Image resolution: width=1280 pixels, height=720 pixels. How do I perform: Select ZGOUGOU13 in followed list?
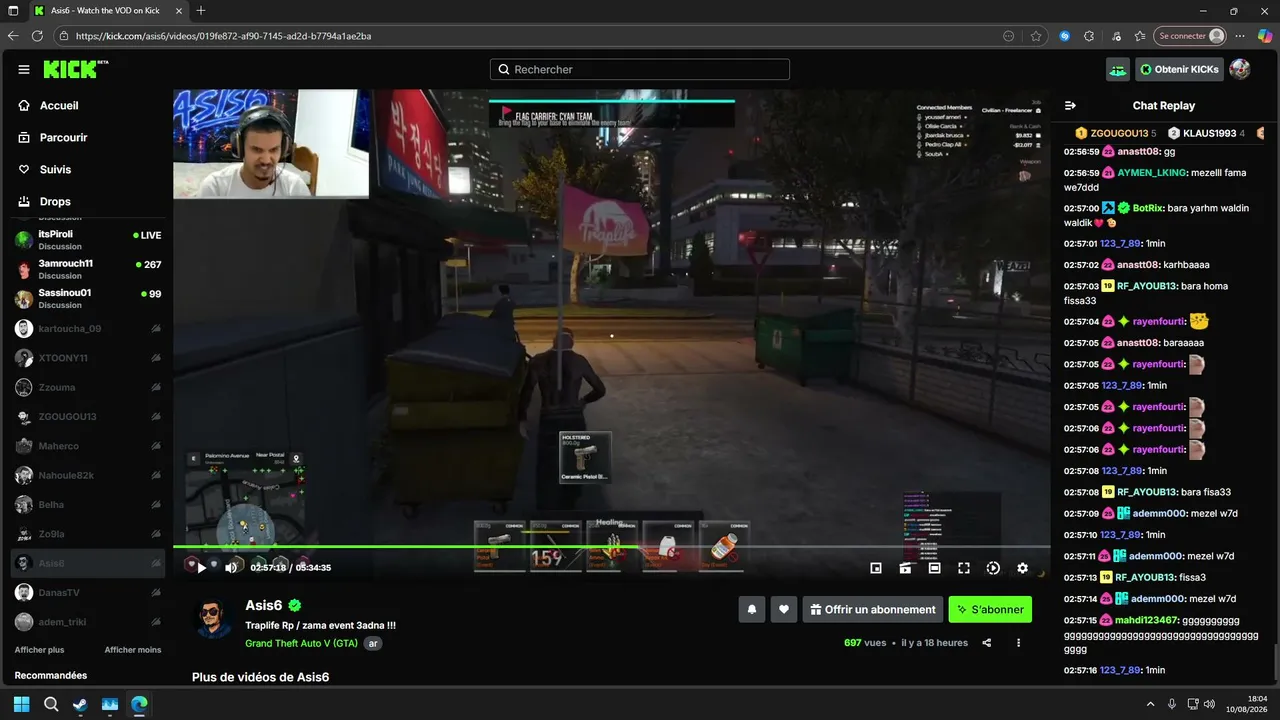pyautogui.click(x=88, y=416)
